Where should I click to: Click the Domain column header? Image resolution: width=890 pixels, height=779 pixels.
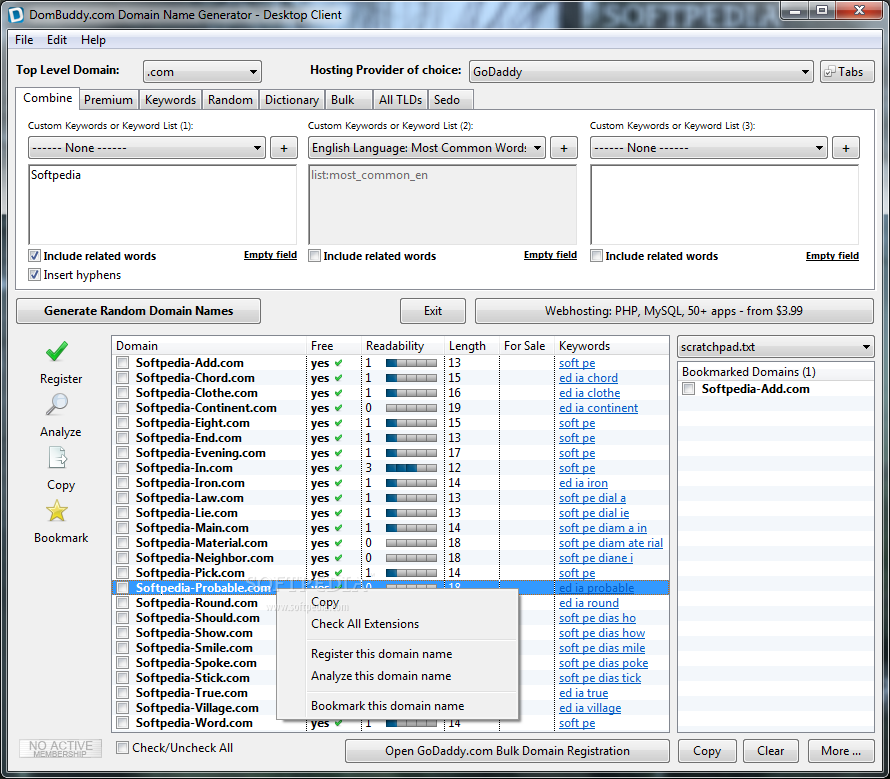tap(209, 346)
